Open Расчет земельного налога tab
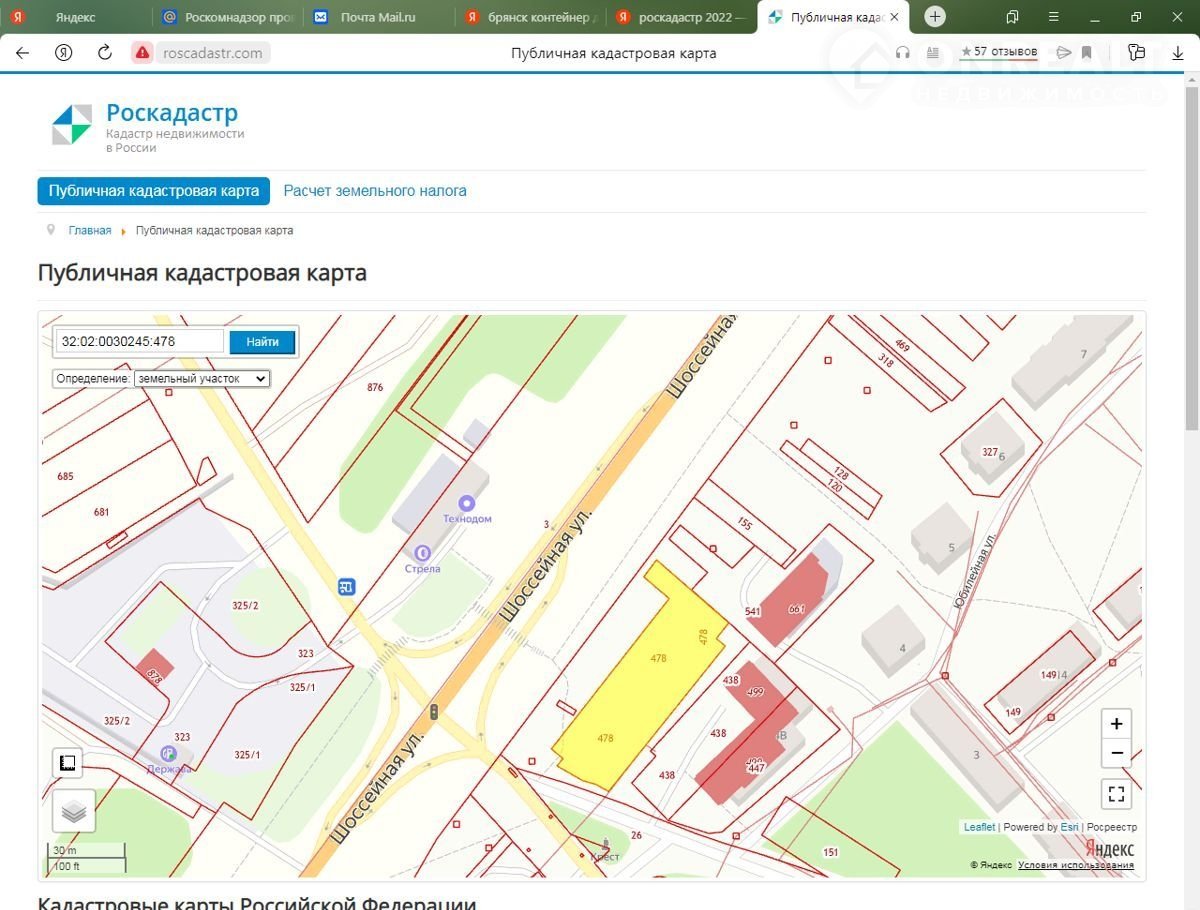Screen dimensions: 1200x910 375,191
